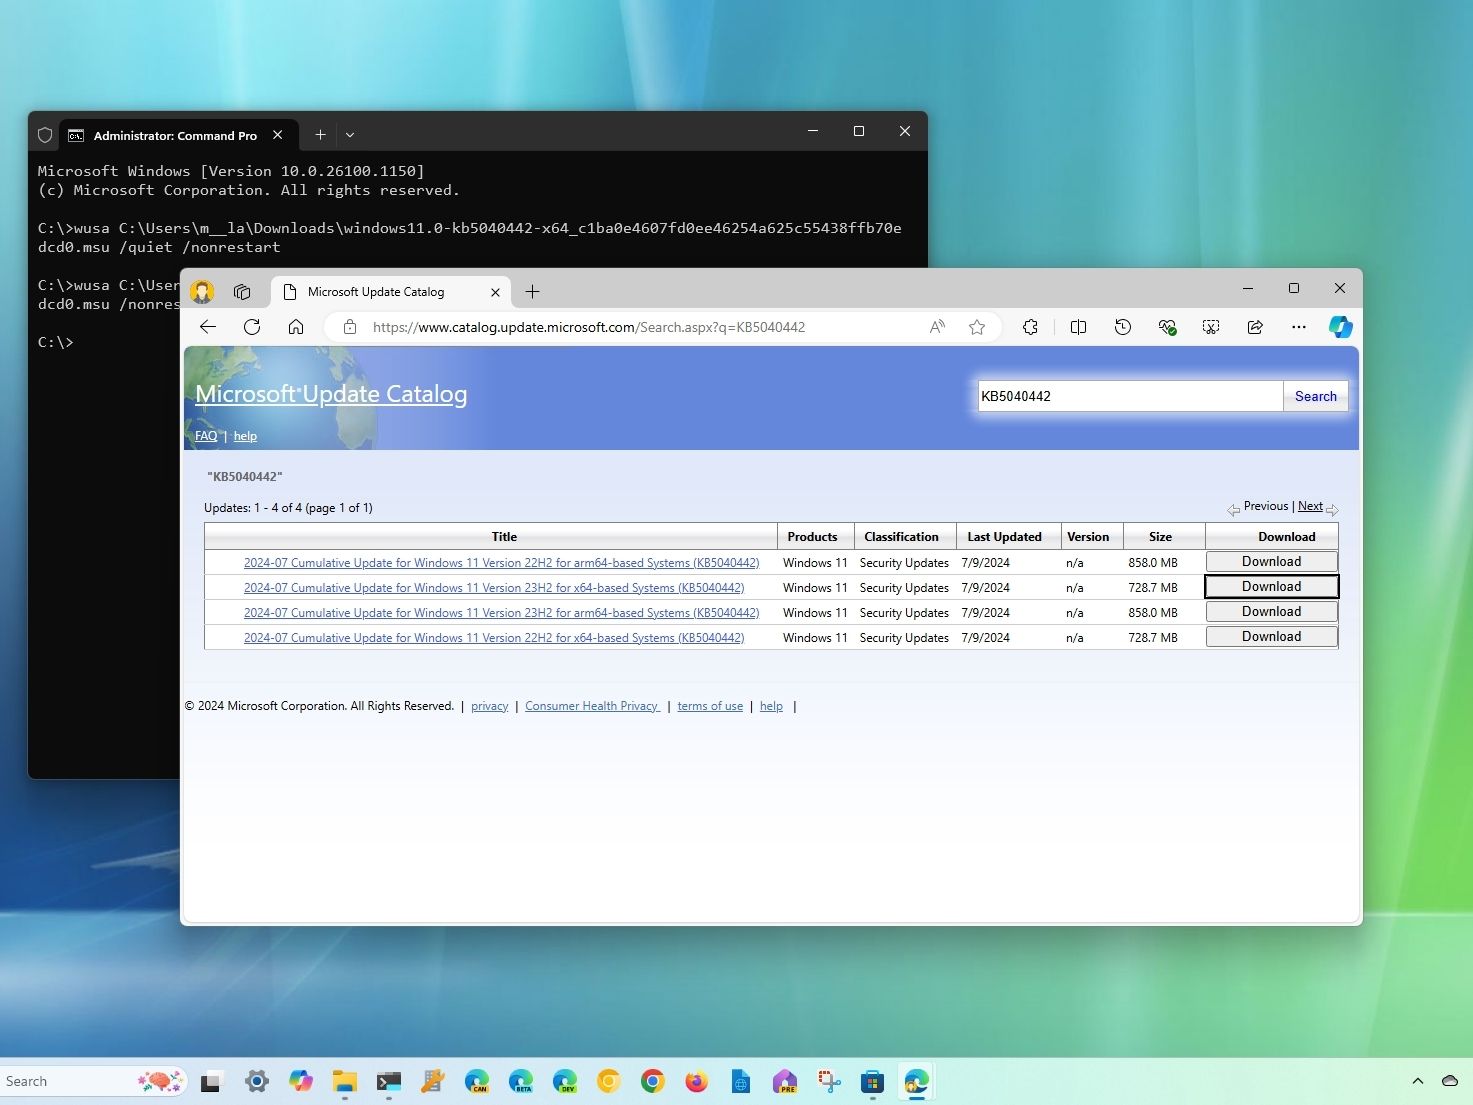The image size is (1473, 1105).
Task: Click the Next page link
Action: (1310, 506)
